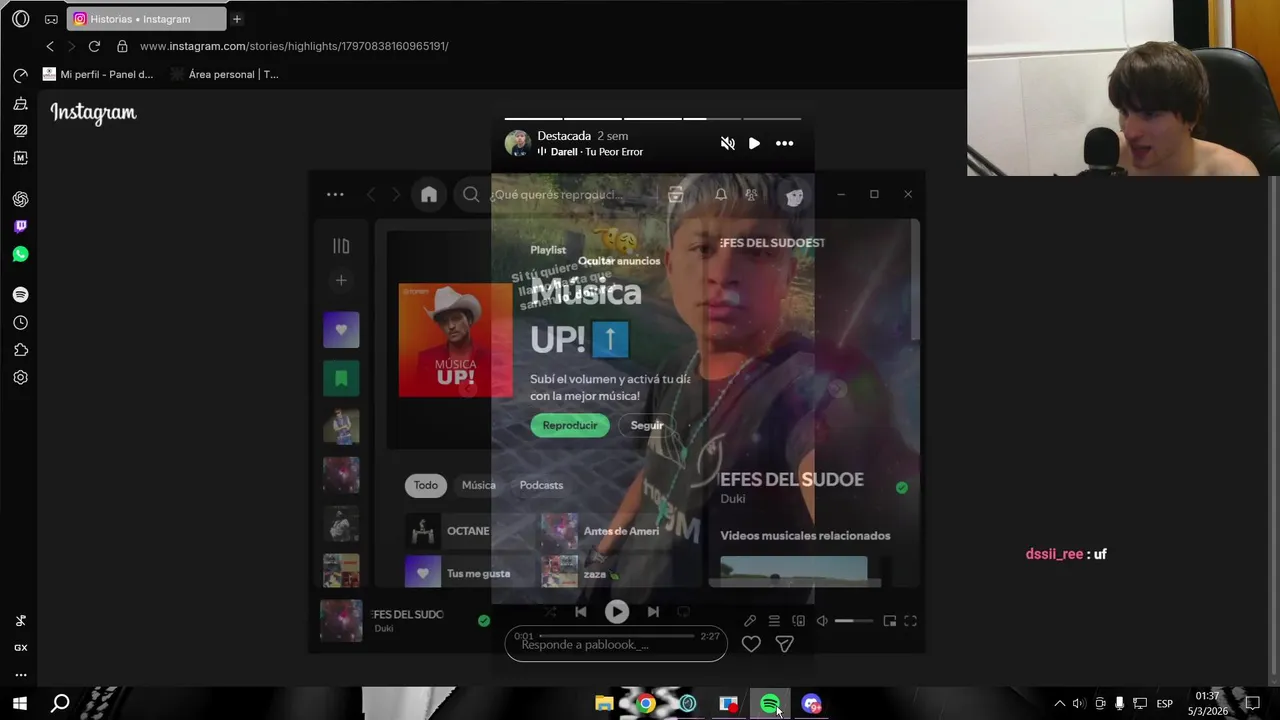Go back with browser back arrow
This screenshot has height=720, width=1280.
pos(50,46)
